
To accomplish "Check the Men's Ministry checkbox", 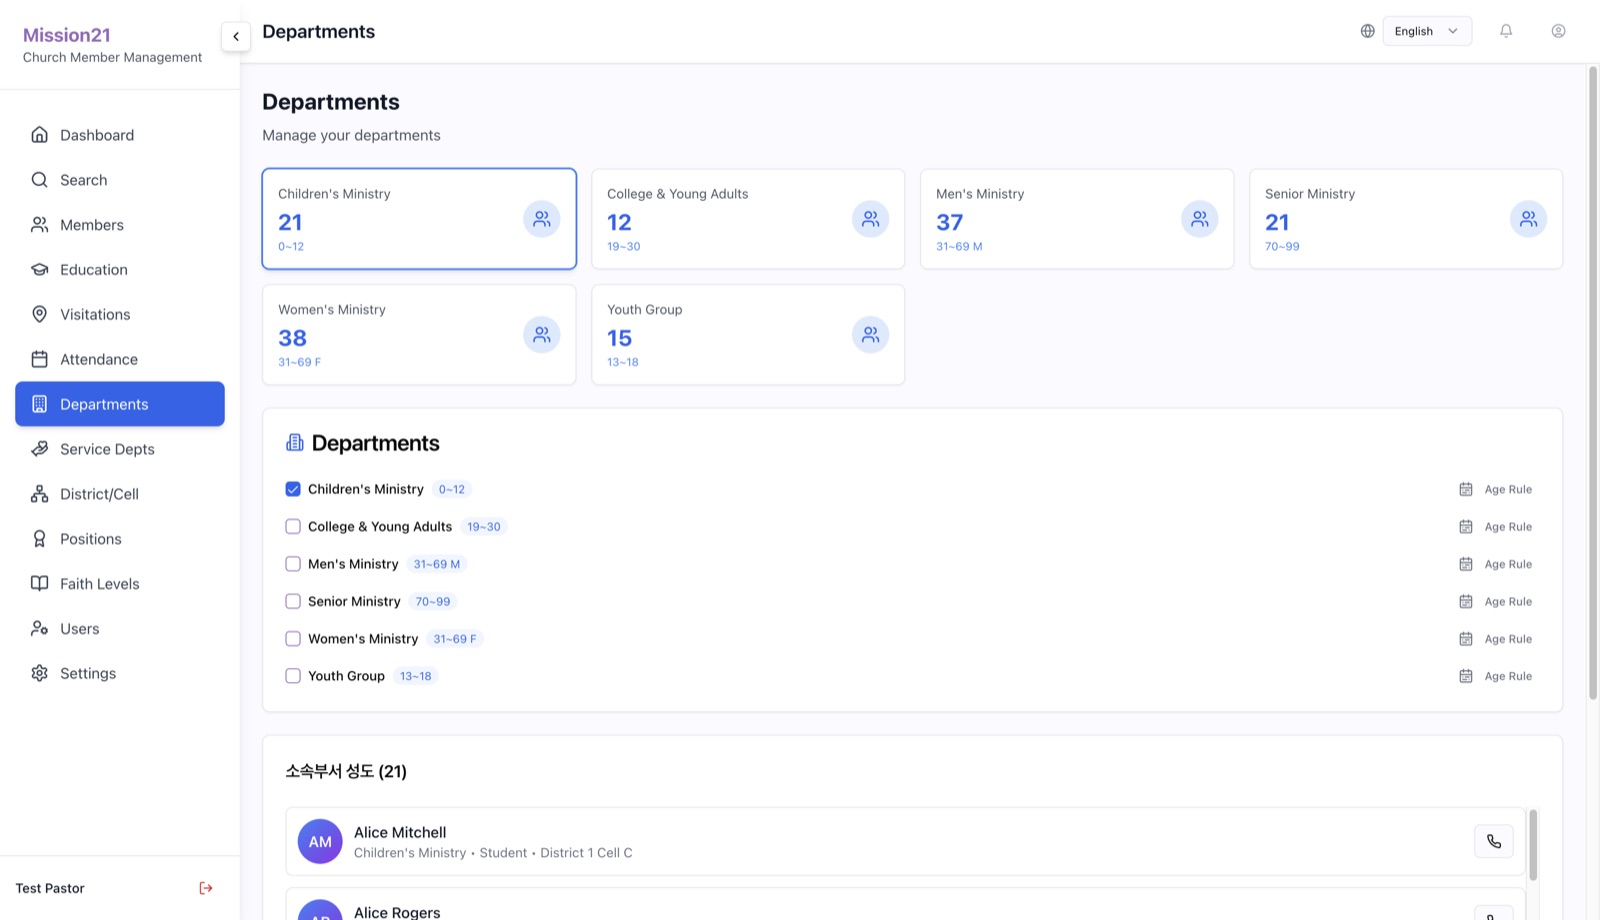I will [x=293, y=564].
